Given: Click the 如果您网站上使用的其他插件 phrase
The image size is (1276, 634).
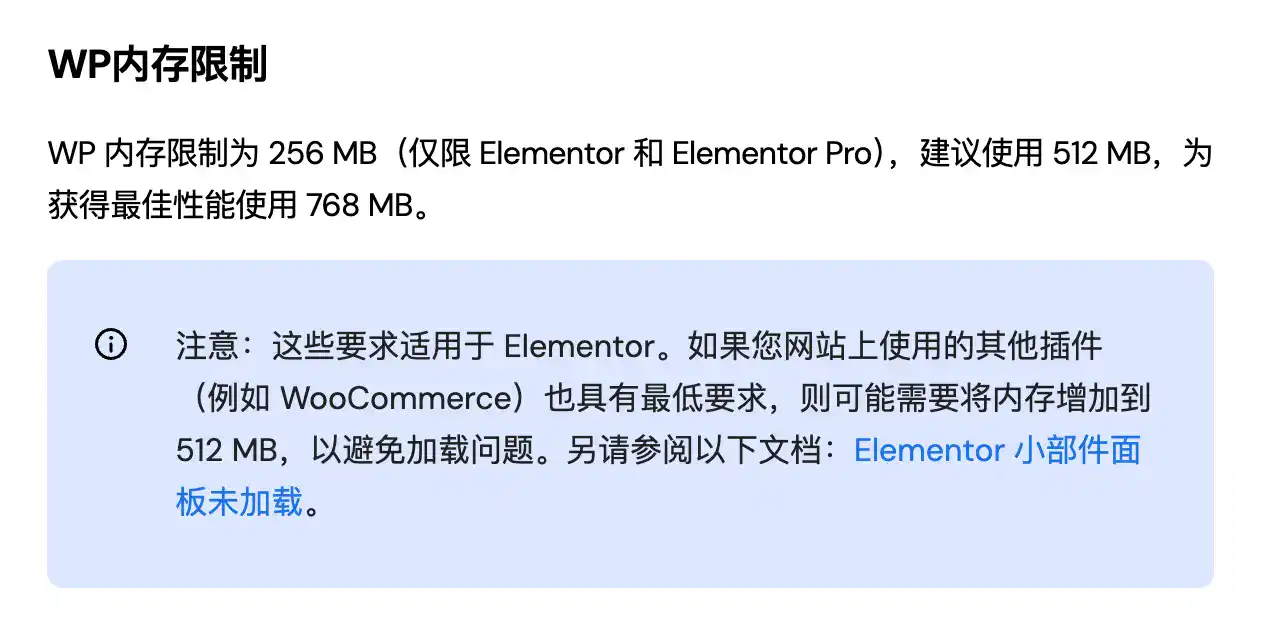Looking at the screenshot, I should (x=895, y=347).
